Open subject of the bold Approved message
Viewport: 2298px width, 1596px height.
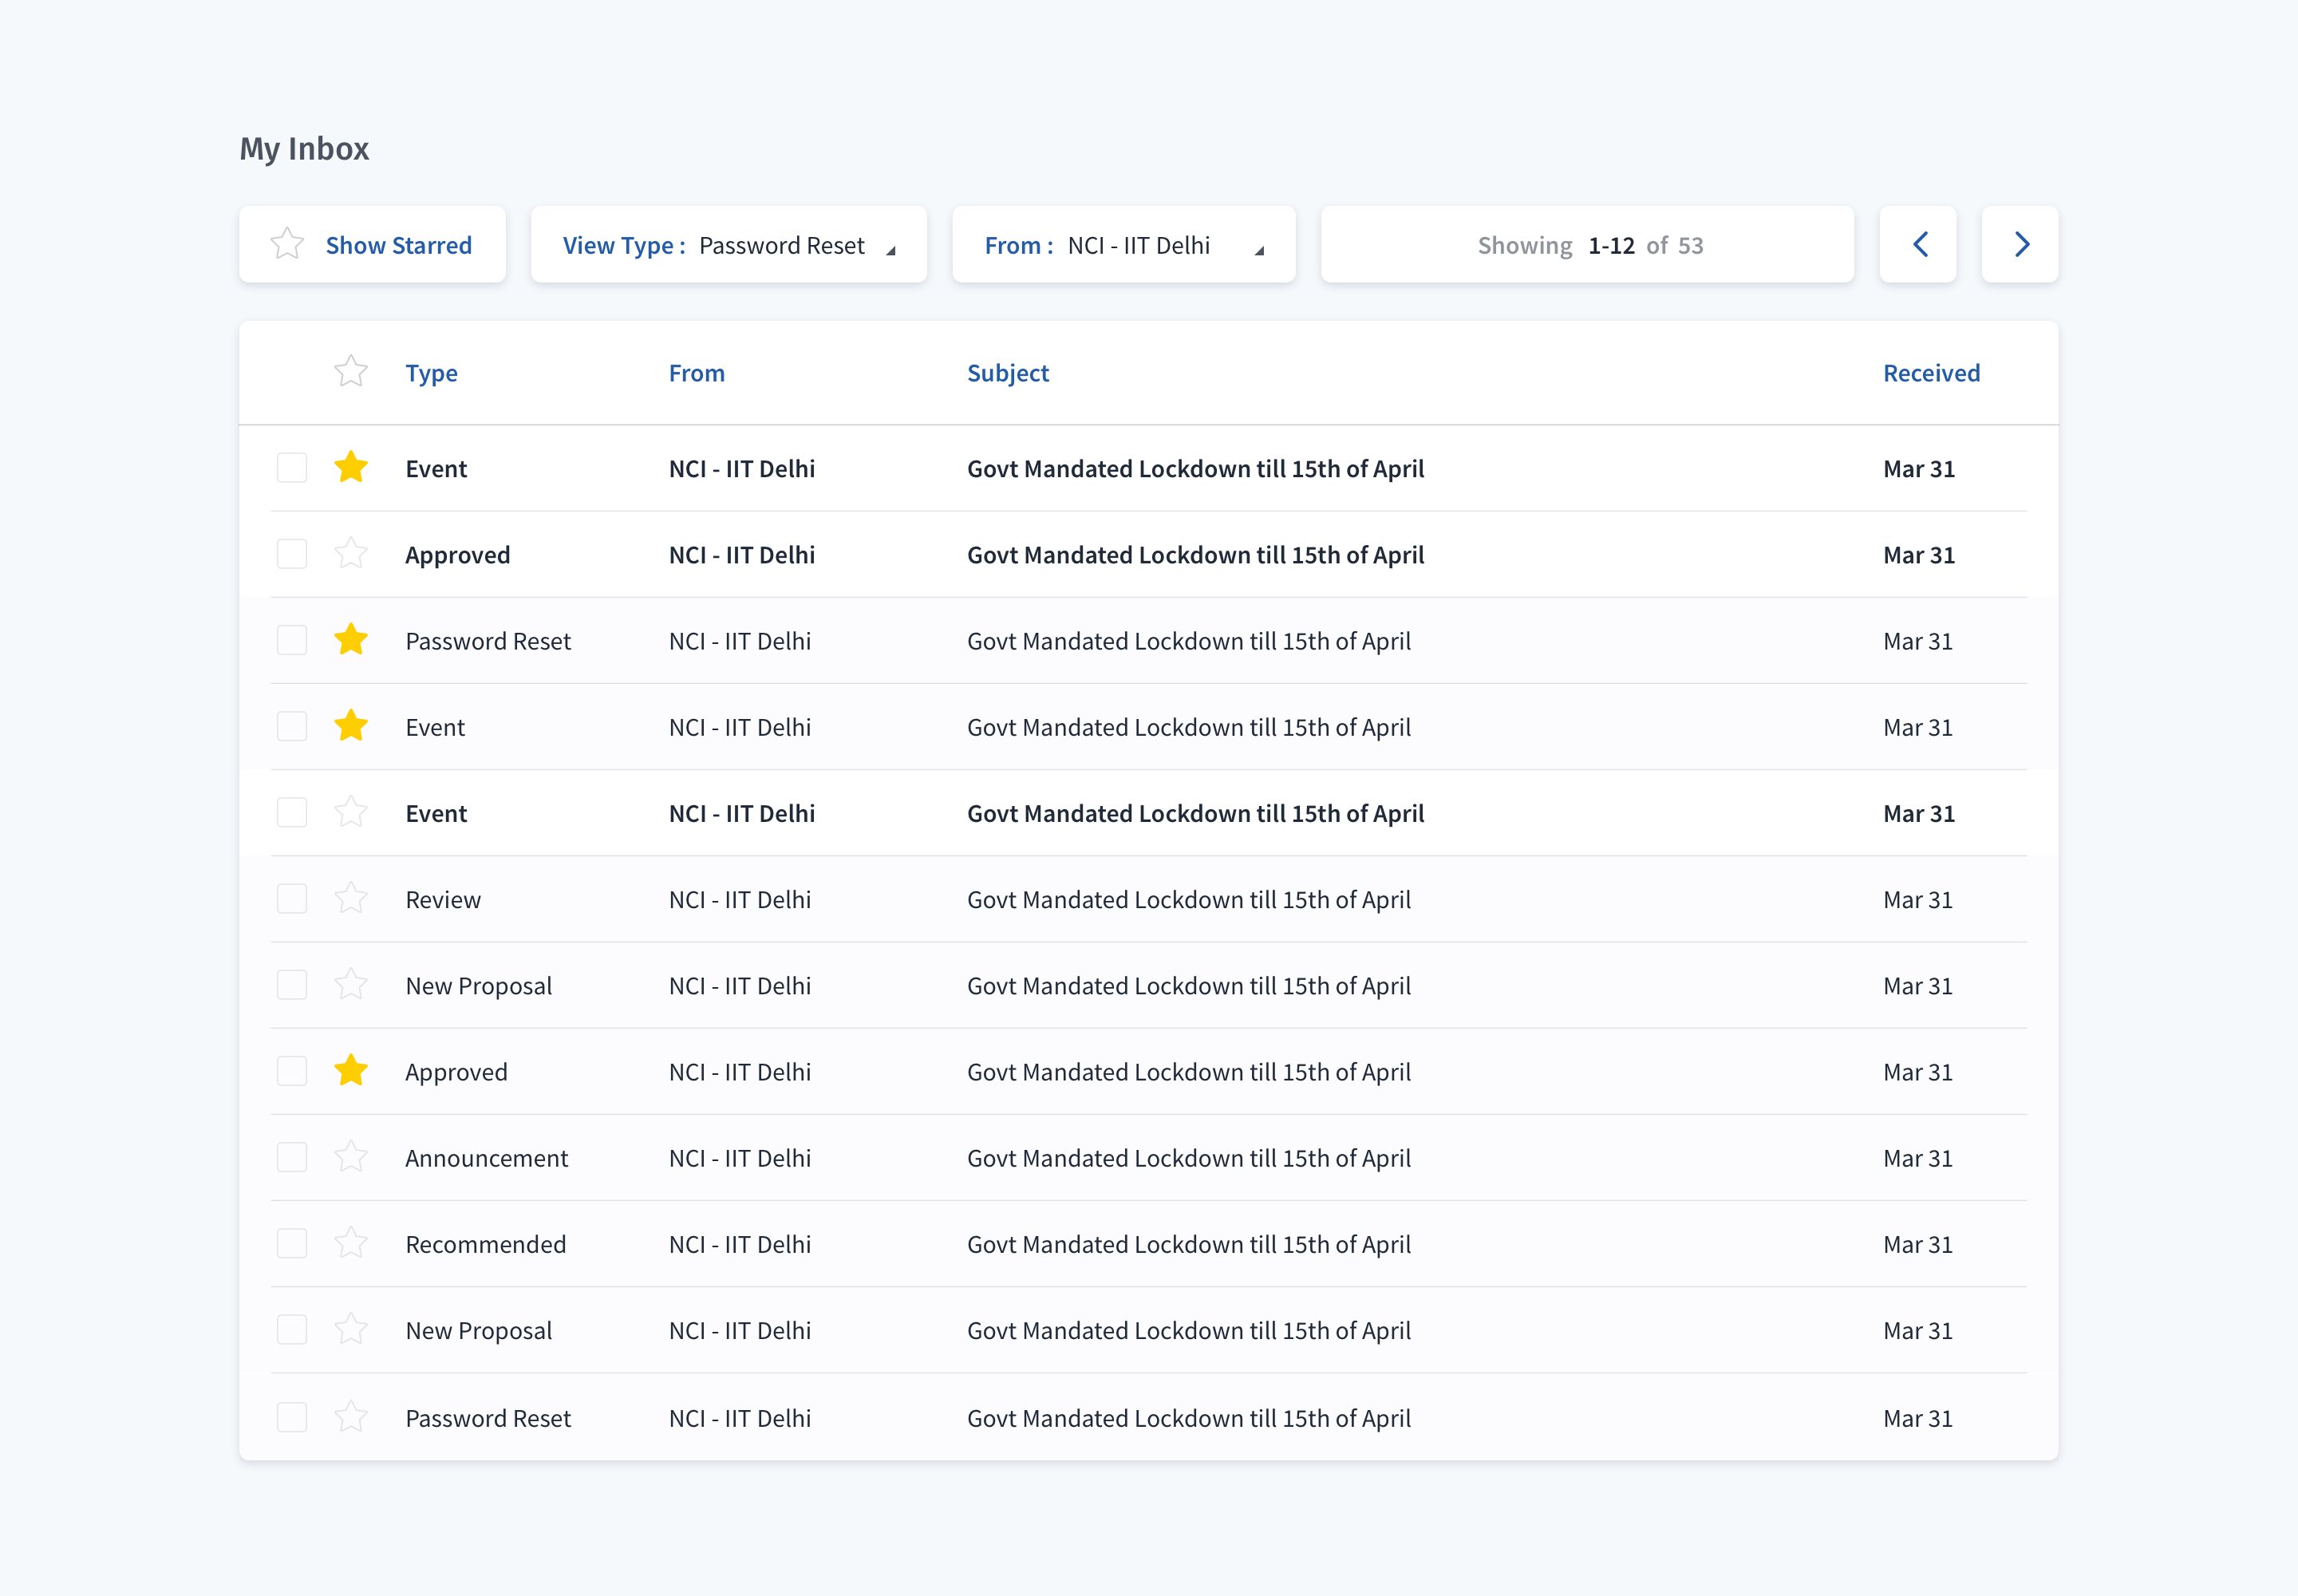coord(1196,555)
